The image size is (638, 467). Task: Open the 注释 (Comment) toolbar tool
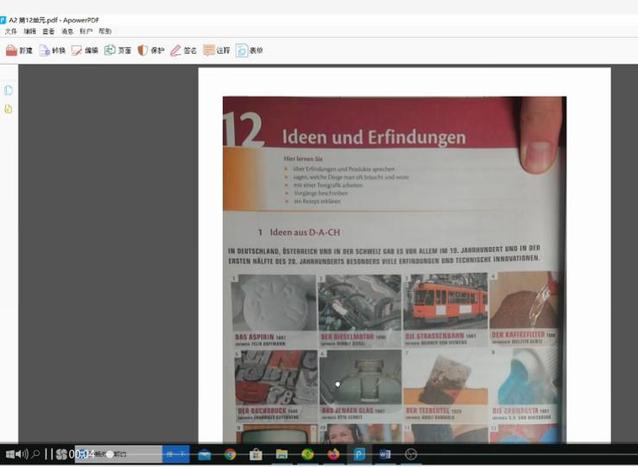(216, 50)
